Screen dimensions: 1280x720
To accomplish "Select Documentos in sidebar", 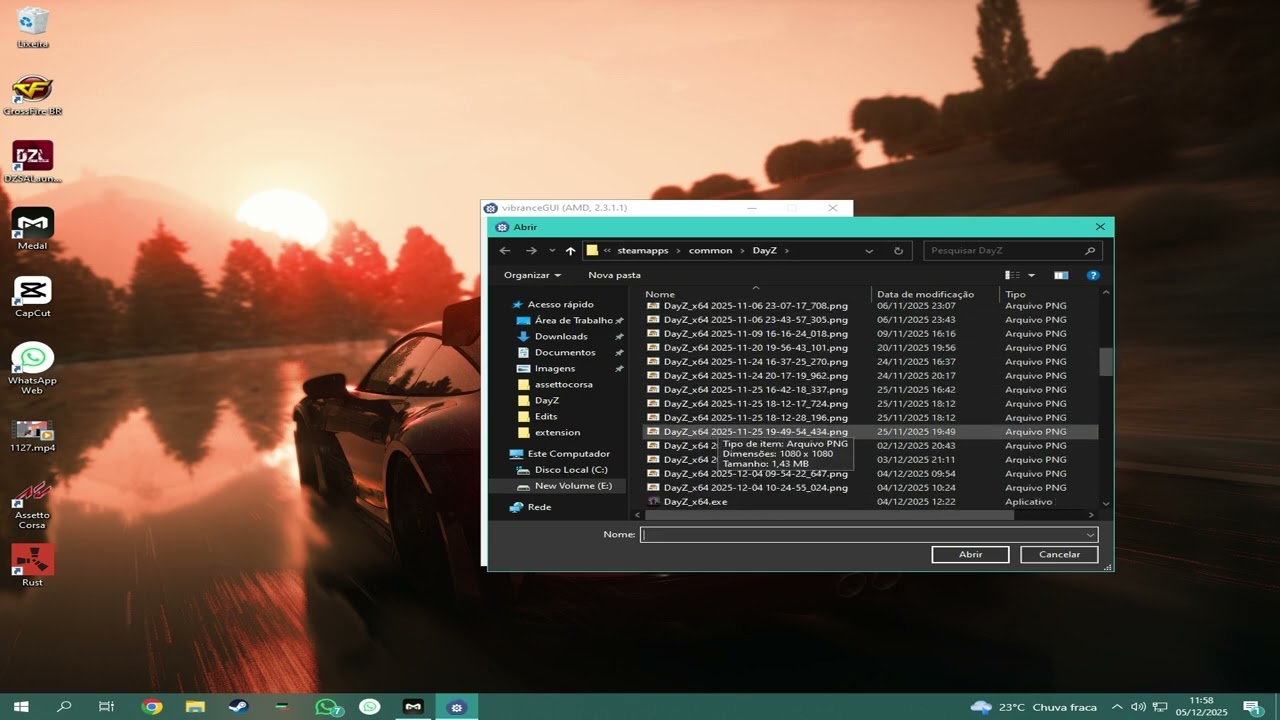I will coord(564,352).
